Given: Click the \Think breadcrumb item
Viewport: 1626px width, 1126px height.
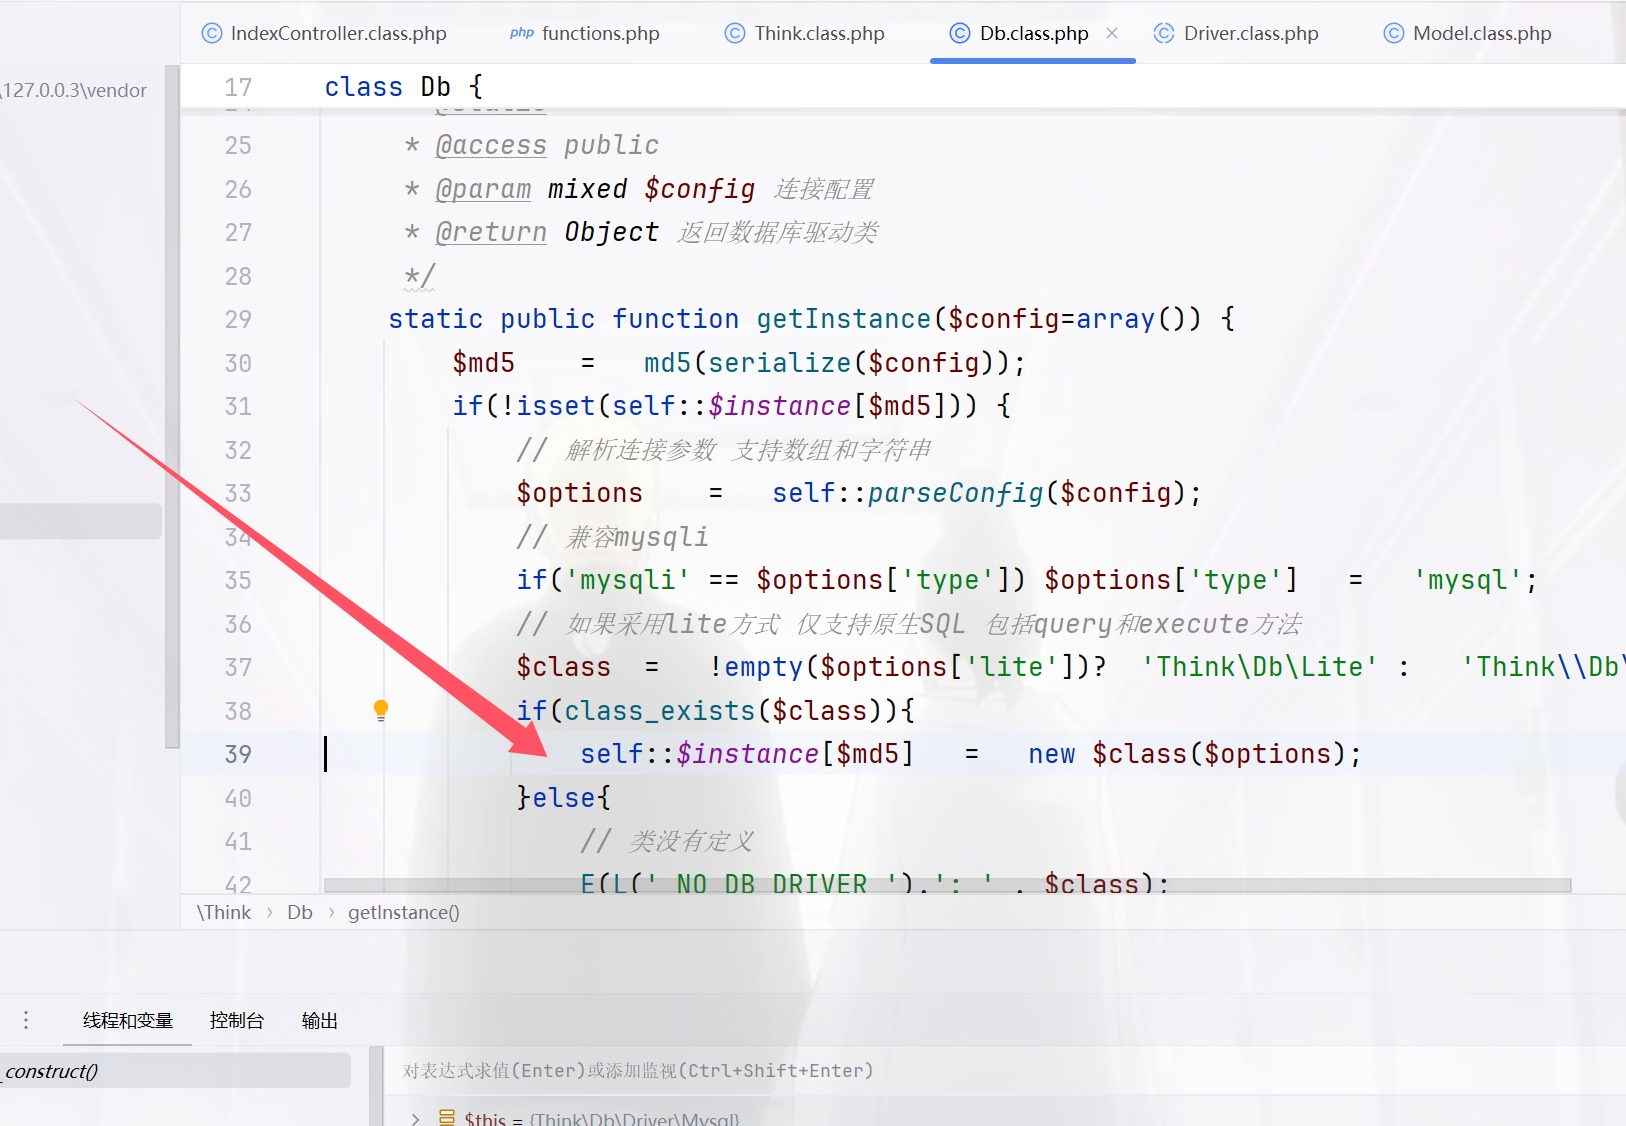Looking at the screenshot, I should (224, 912).
